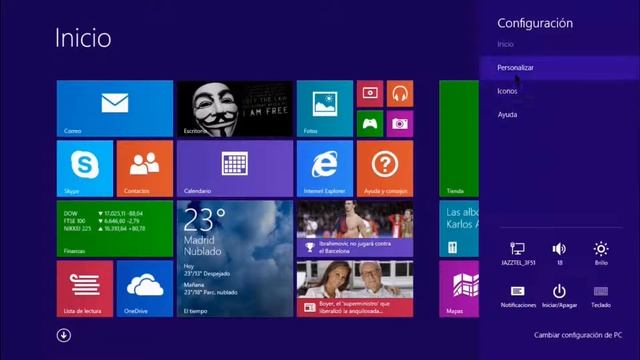
Task: Open the Iniciar/Apagar power menu
Action: click(559, 296)
